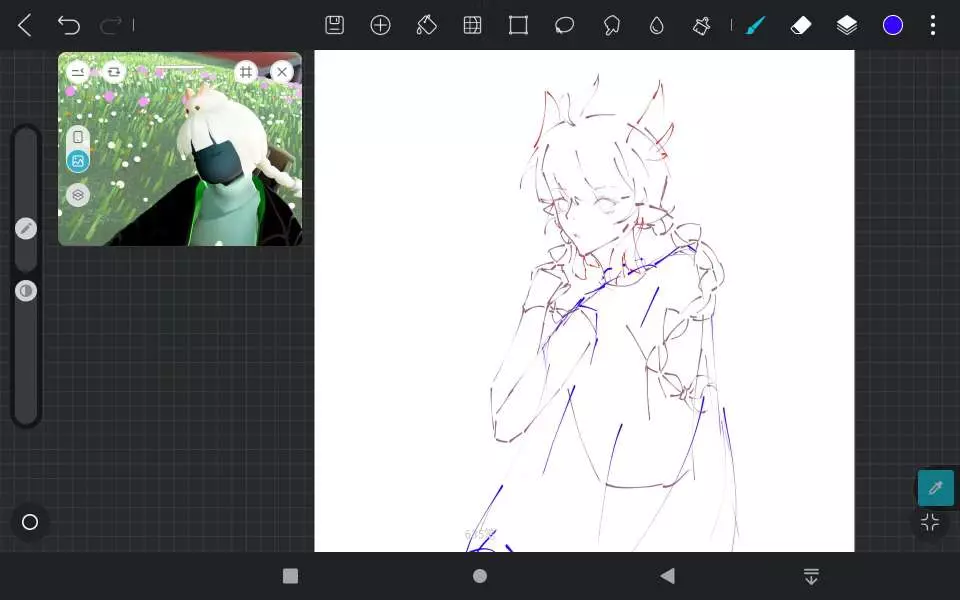This screenshot has height=600, width=960.
Task: Open reference window adjustment settings
Action: point(78,72)
